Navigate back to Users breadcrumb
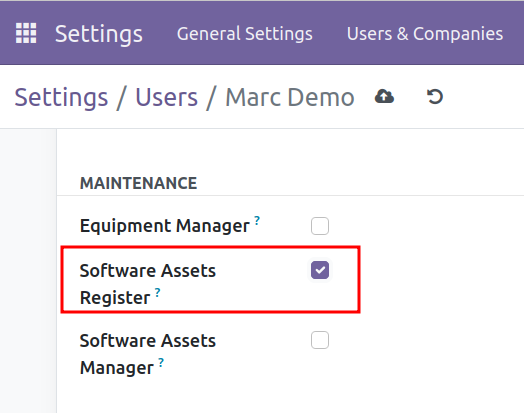524x413 pixels. pos(166,97)
